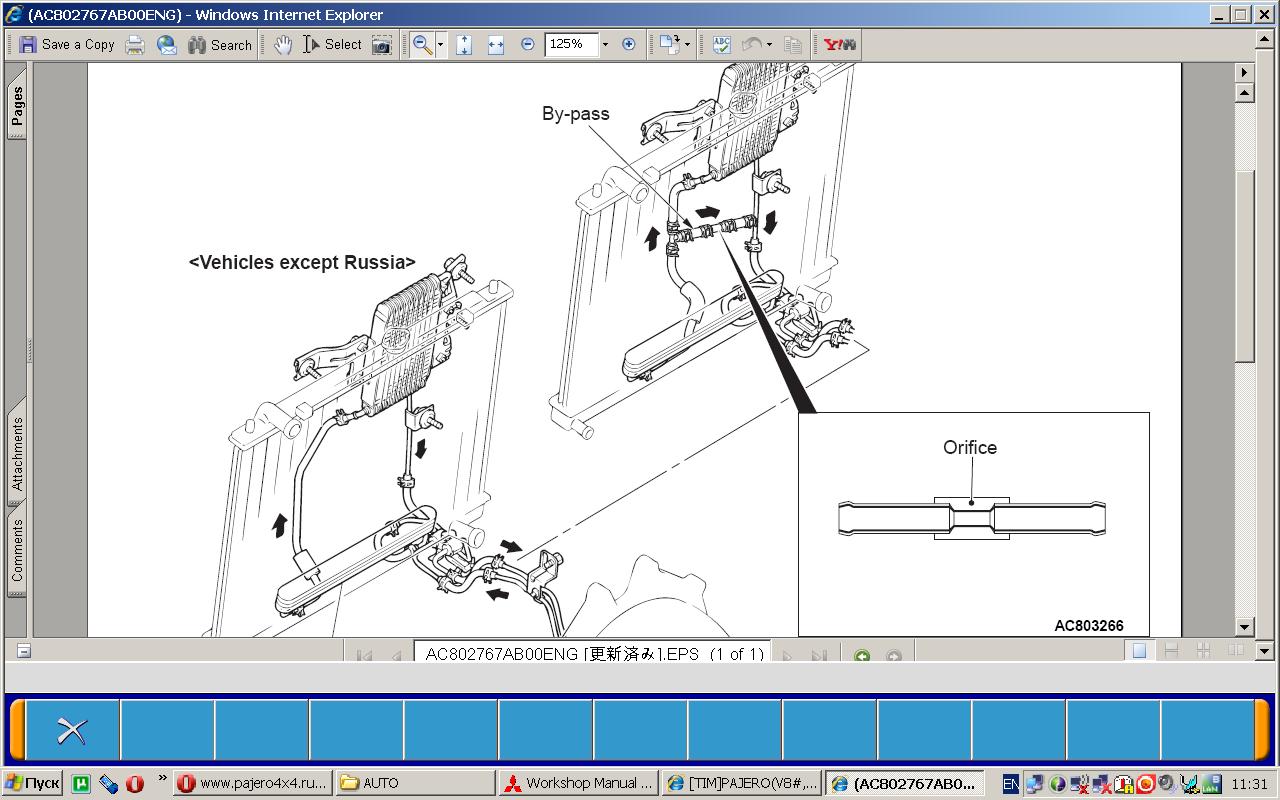Screen dimensions: 1280x800
Task: Click in the zoom percentage field
Action: [x=571, y=44]
